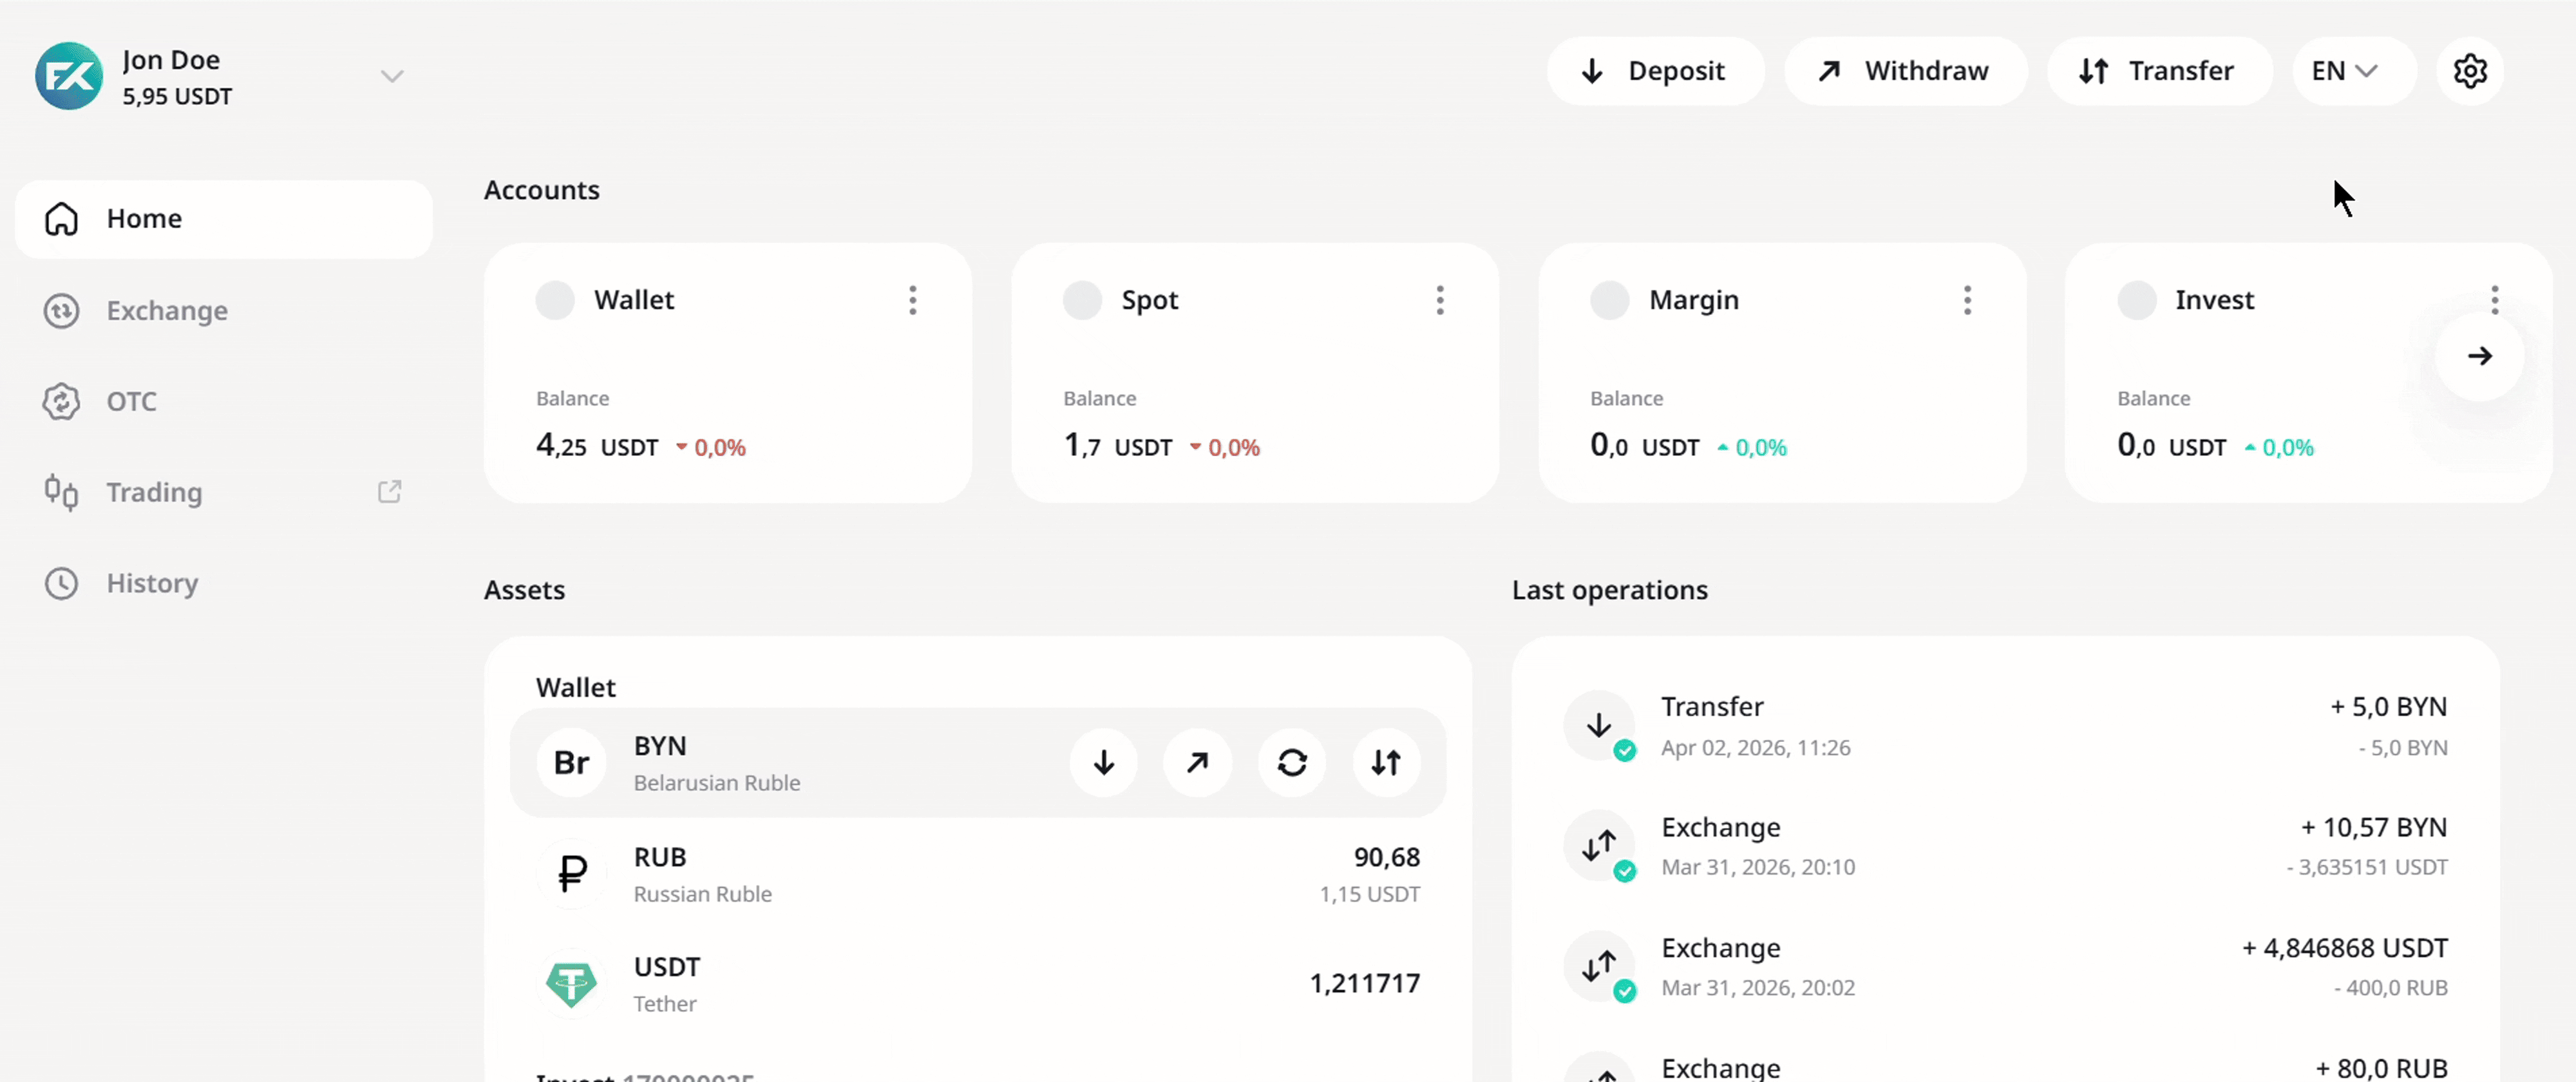The width and height of the screenshot is (2576, 1082).
Task: Click the BYN row withdraw arrow icon
Action: point(1197,763)
